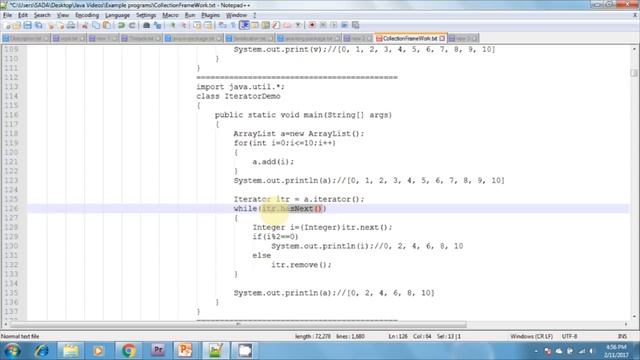Screen dimensions: 640x360
Task: Open the Plugins menu
Action: point(211,15)
